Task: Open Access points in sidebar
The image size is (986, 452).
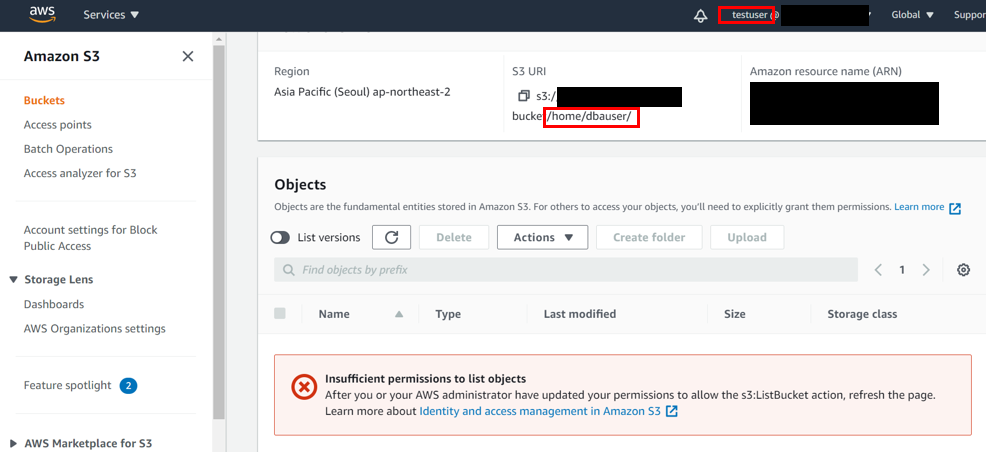Action: click(58, 124)
